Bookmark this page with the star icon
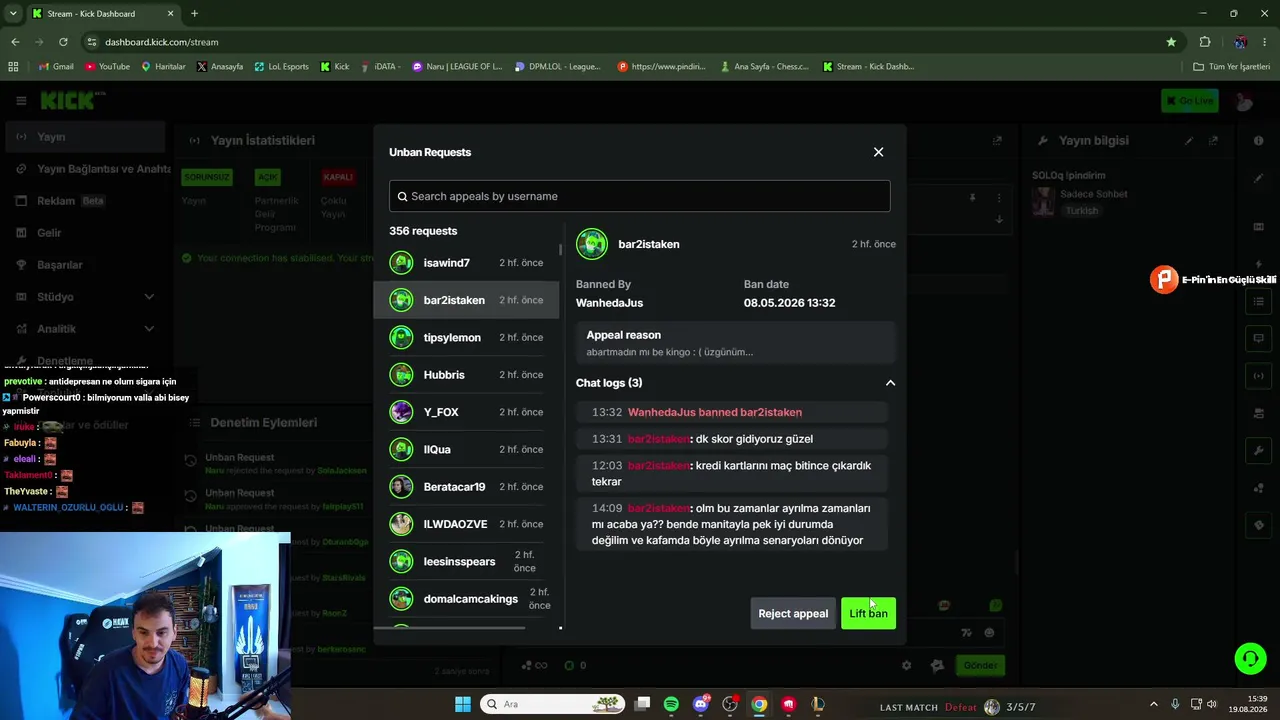Viewport: 1280px width, 720px height. [x=1171, y=42]
